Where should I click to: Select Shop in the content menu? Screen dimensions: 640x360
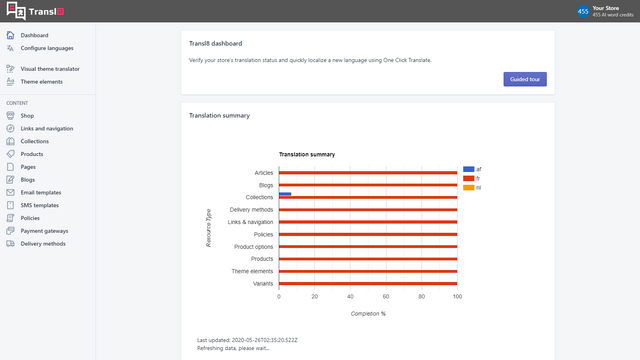click(27, 116)
